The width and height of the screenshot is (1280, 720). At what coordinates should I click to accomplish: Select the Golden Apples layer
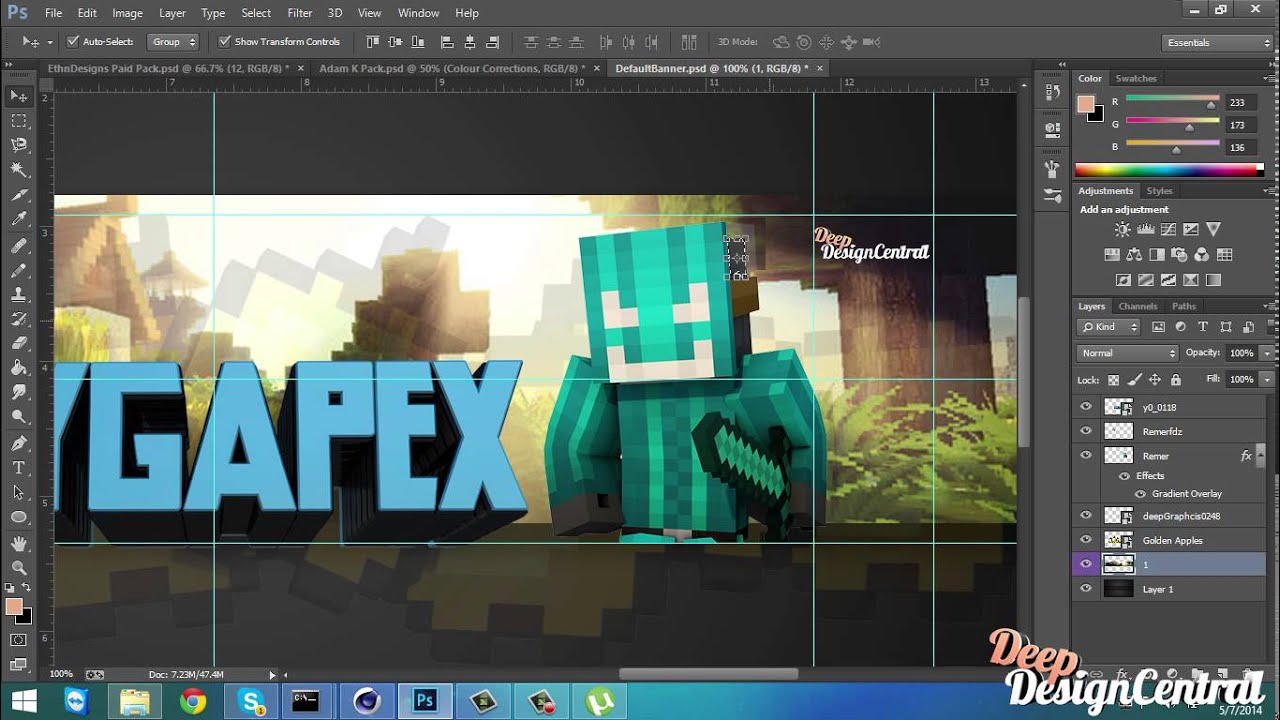pos(1172,540)
